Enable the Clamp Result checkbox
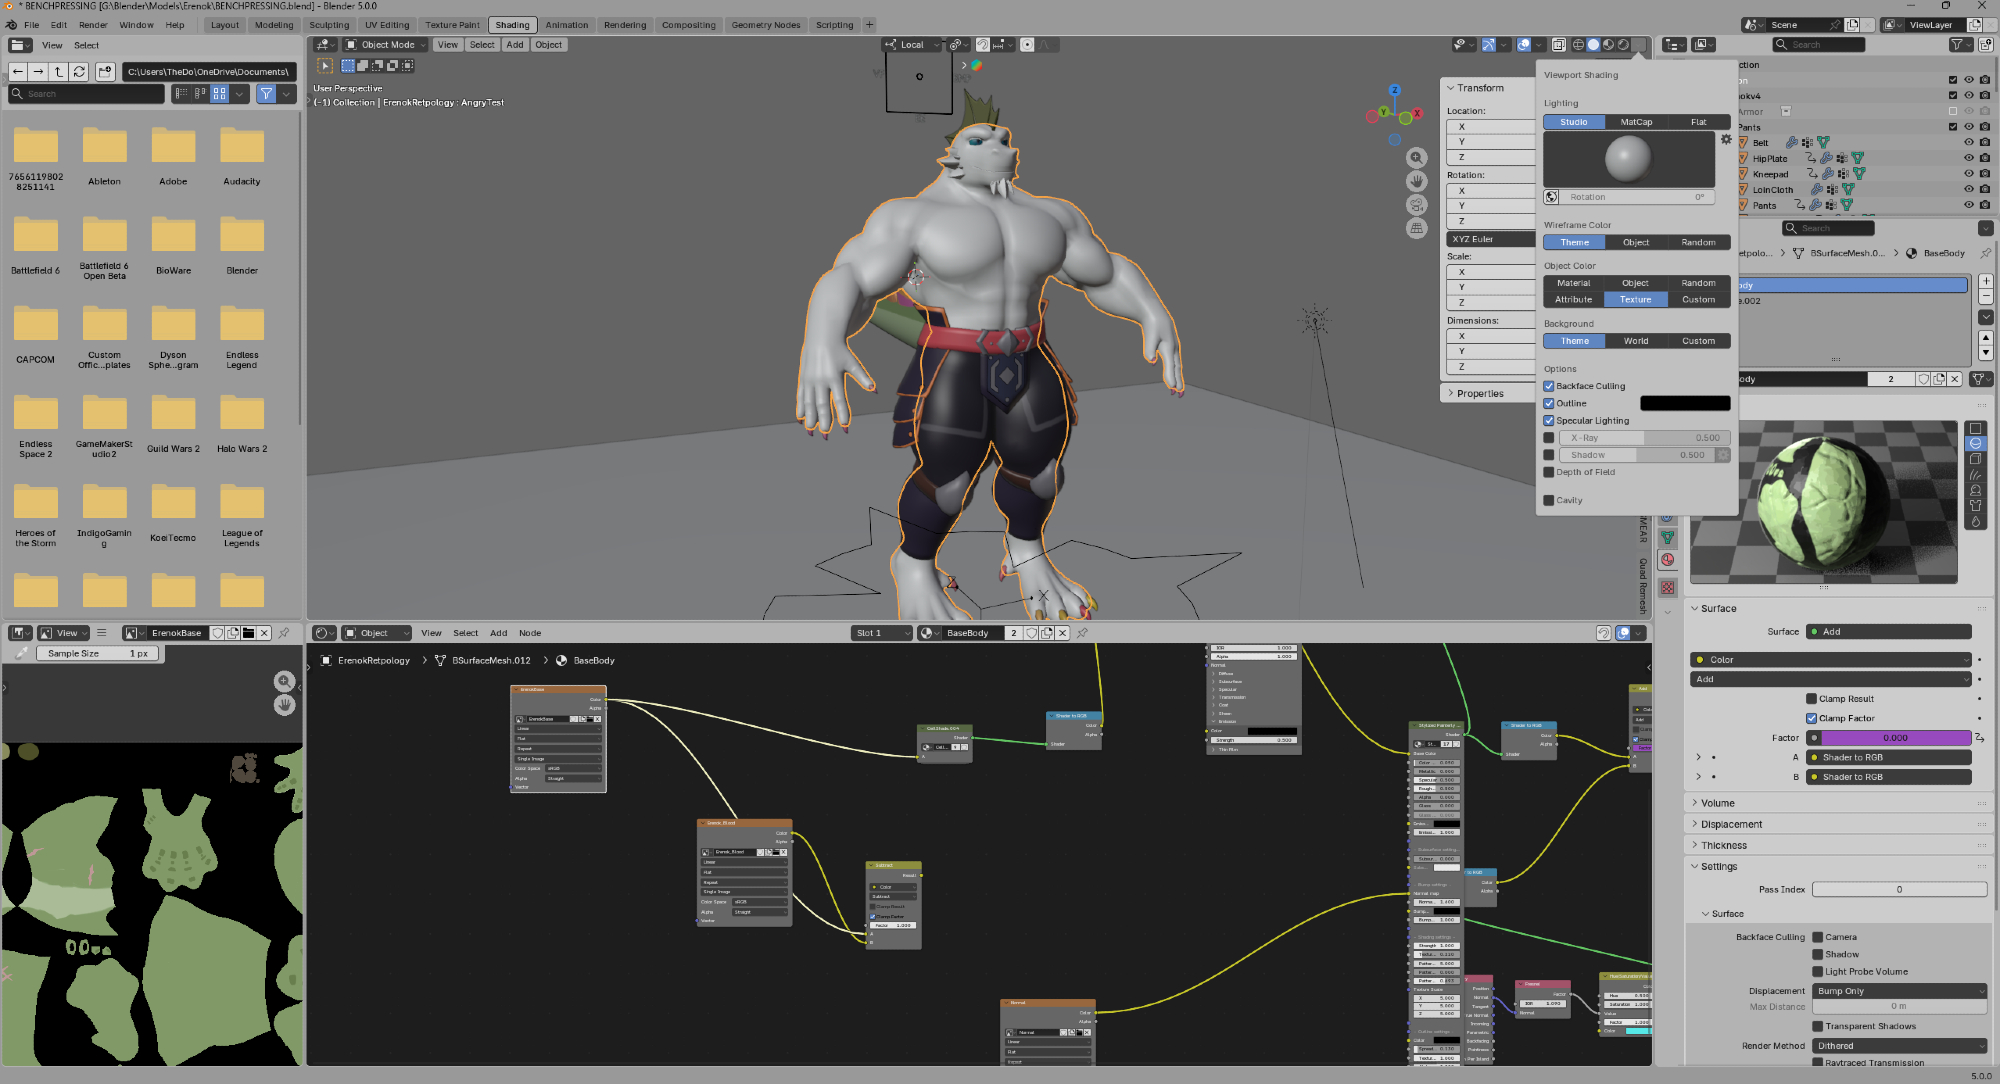 pyautogui.click(x=1811, y=699)
